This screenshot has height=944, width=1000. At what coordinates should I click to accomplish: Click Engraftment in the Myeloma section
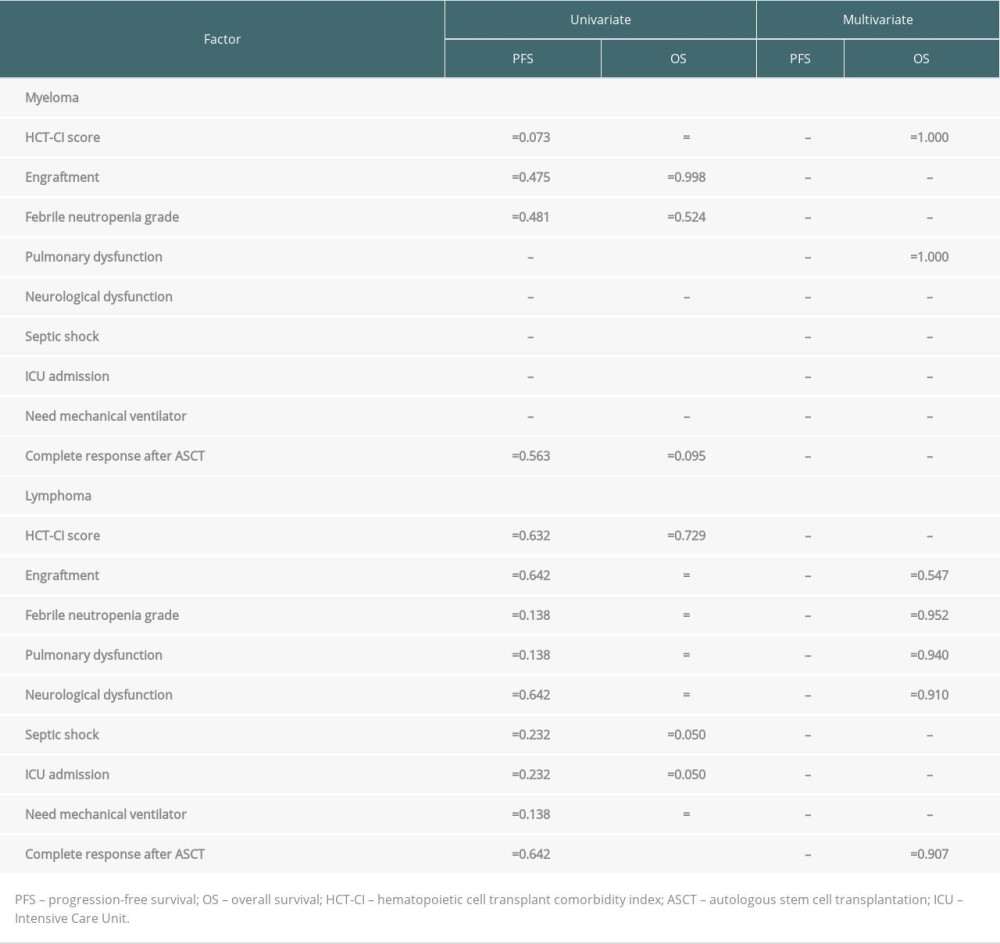pyautogui.click(x=62, y=177)
